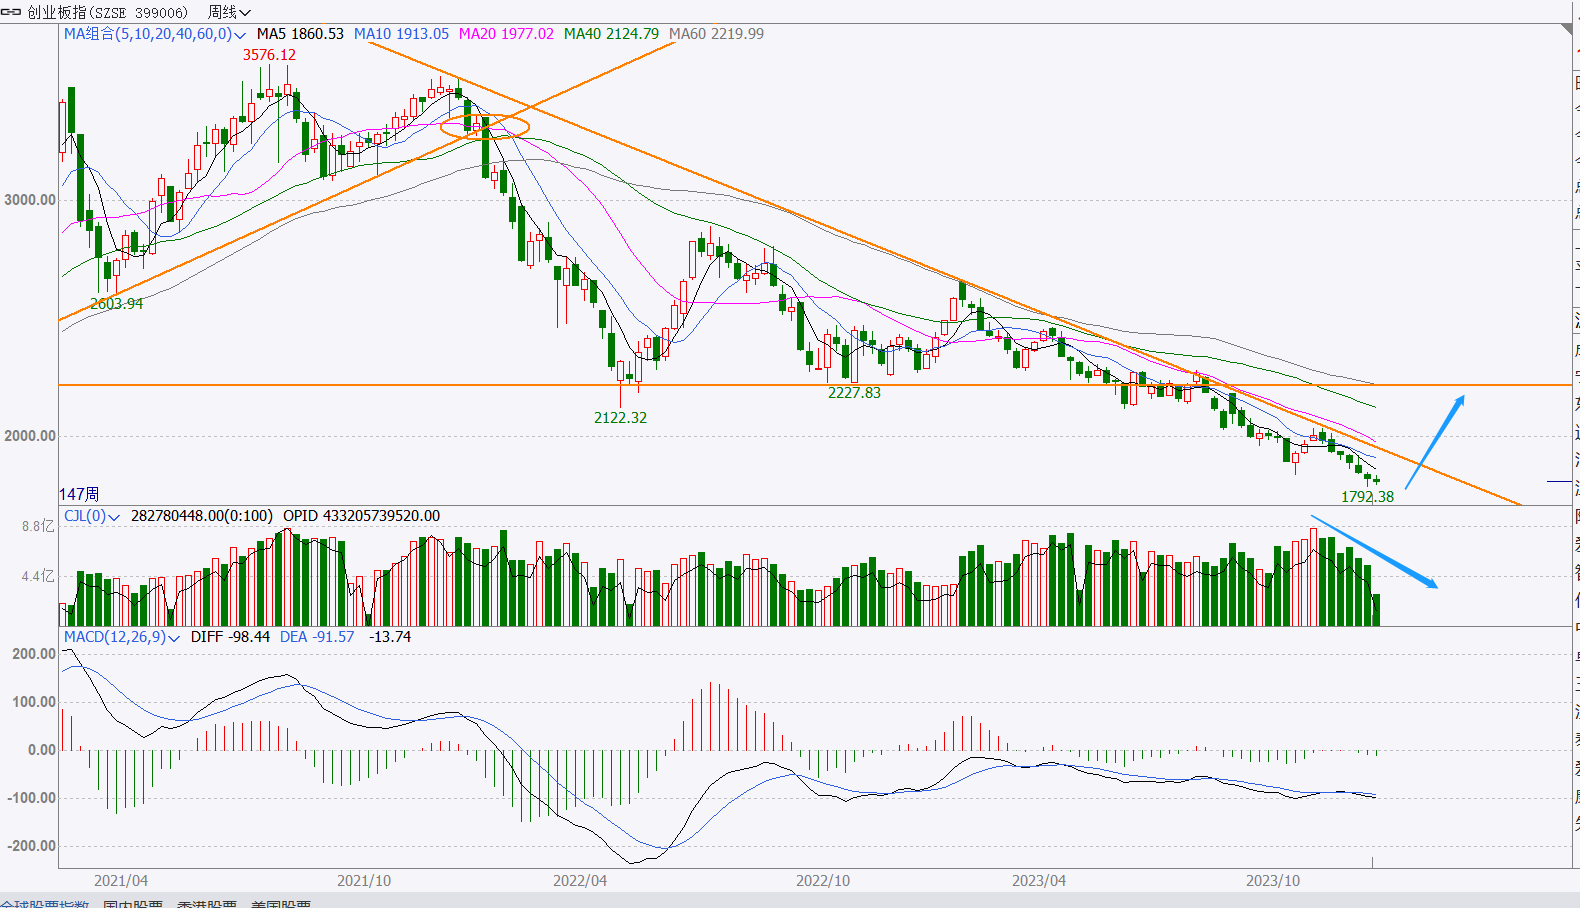The width and height of the screenshot is (1580, 908).
Task: Expand the MA组合 indicator settings dropdown
Action: (x=240, y=35)
